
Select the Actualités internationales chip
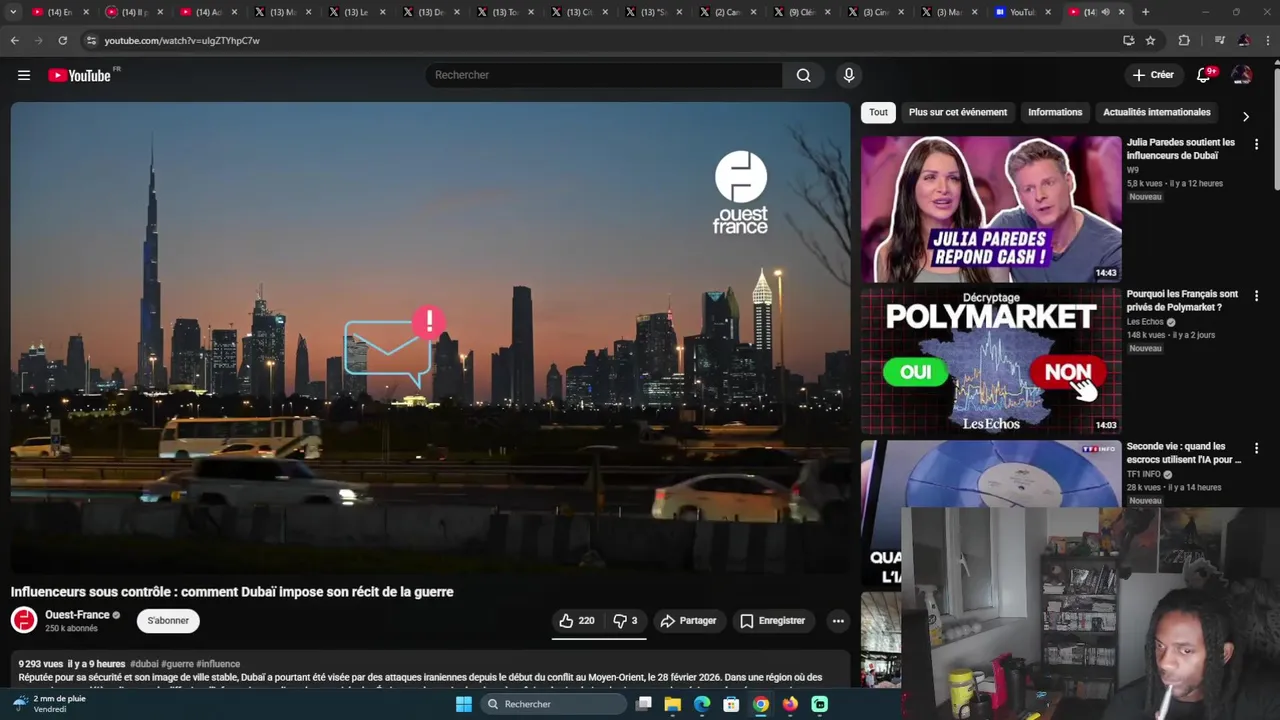(1156, 112)
